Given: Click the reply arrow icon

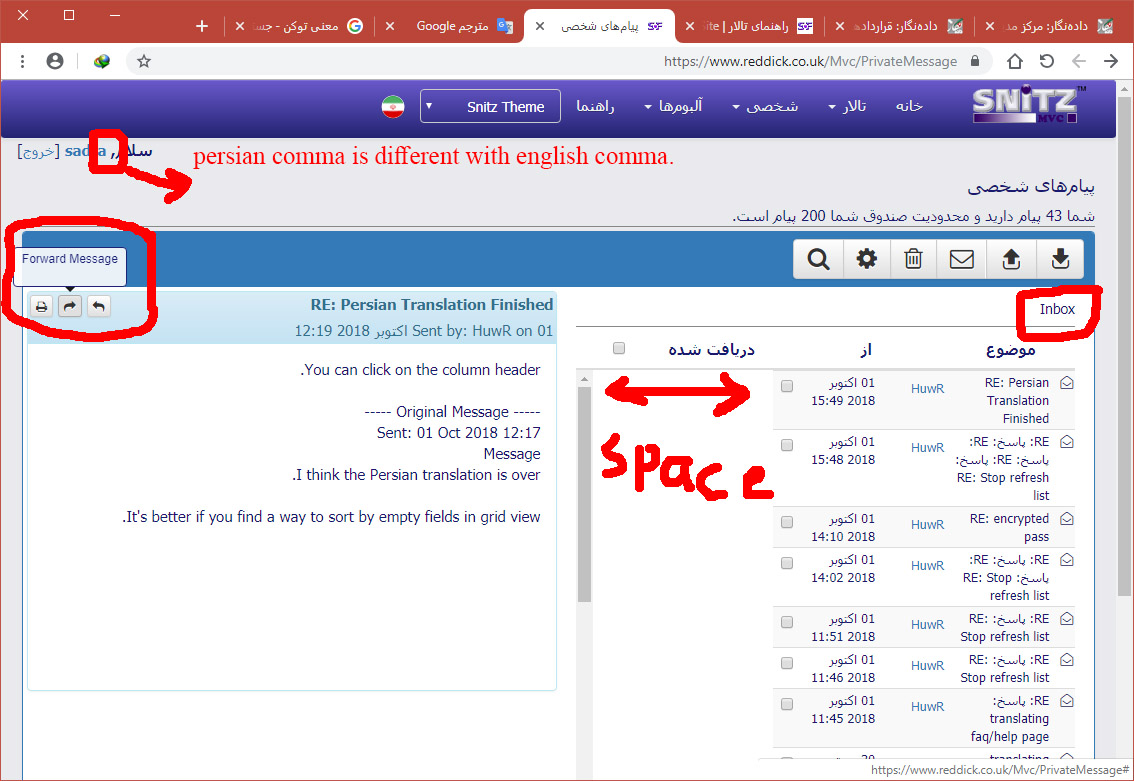Looking at the screenshot, I should 98,306.
